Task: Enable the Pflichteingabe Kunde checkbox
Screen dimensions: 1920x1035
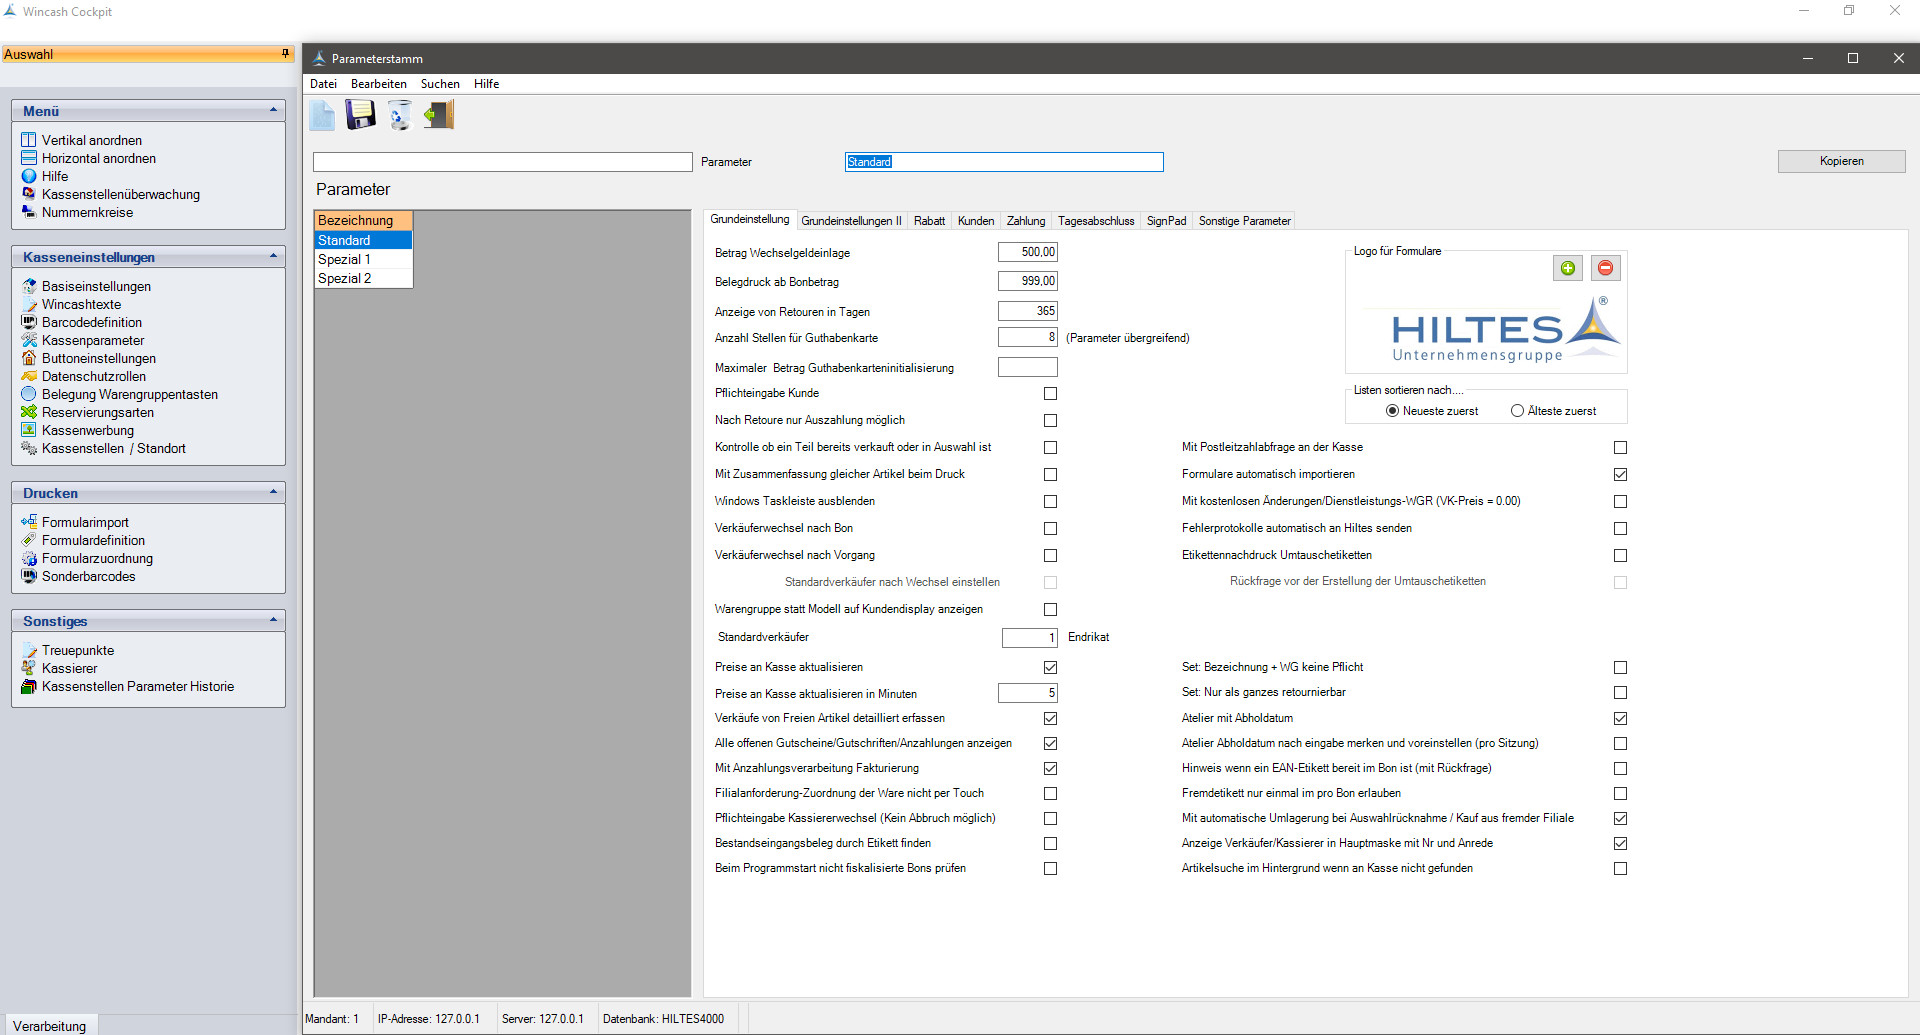Action: tap(1050, 394)
